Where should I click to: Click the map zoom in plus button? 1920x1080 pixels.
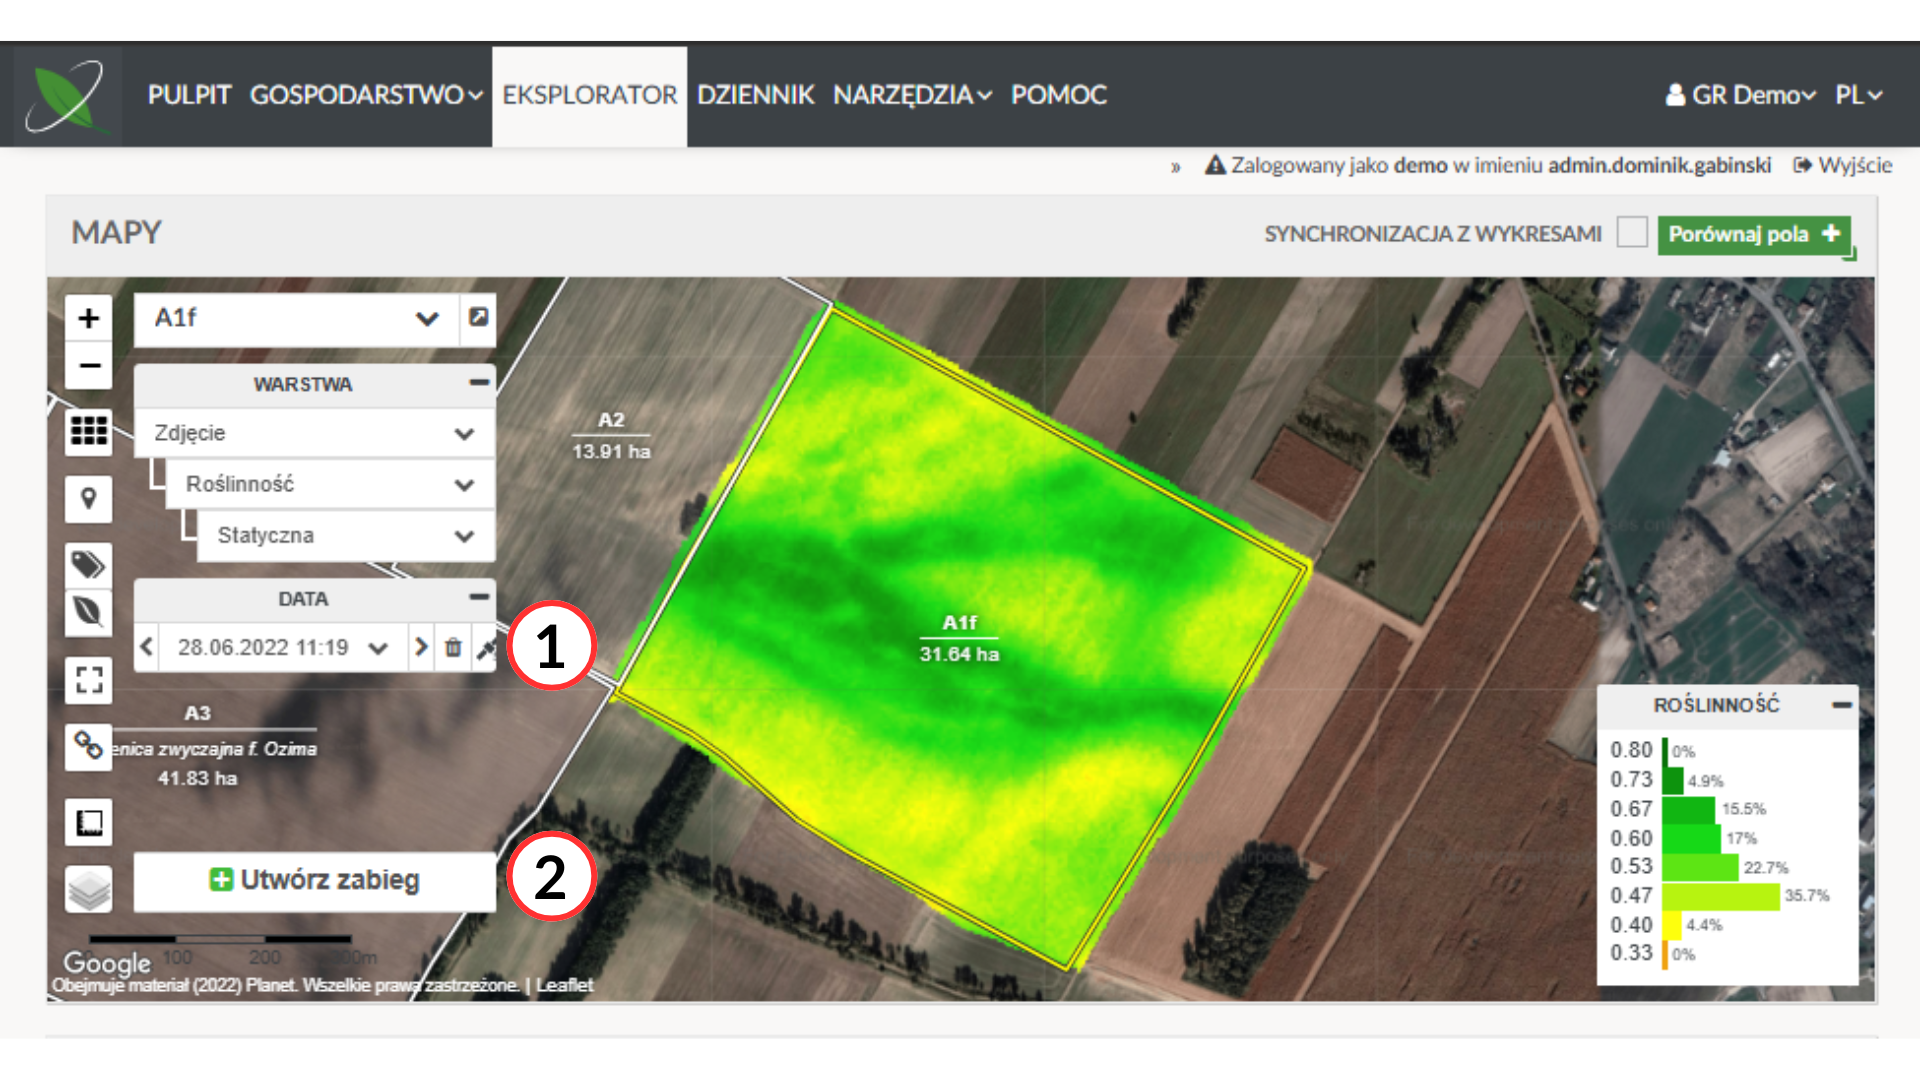[x=89, y=318]
